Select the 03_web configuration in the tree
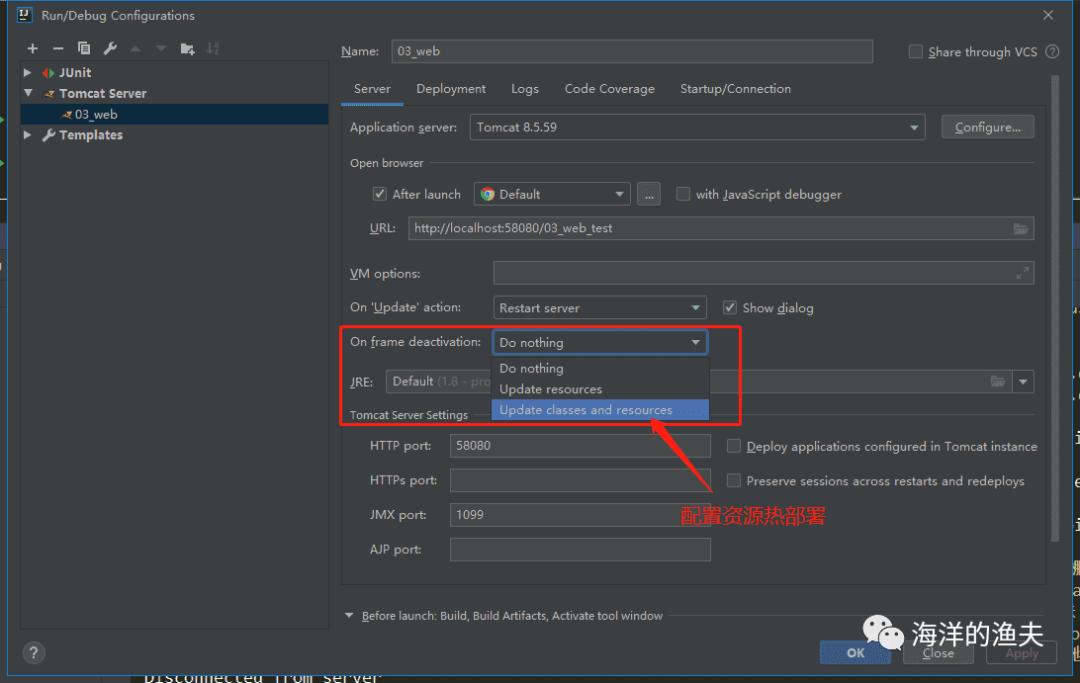Image resolution: width=1080 pixels, height=683 pixels. point(175,114)
